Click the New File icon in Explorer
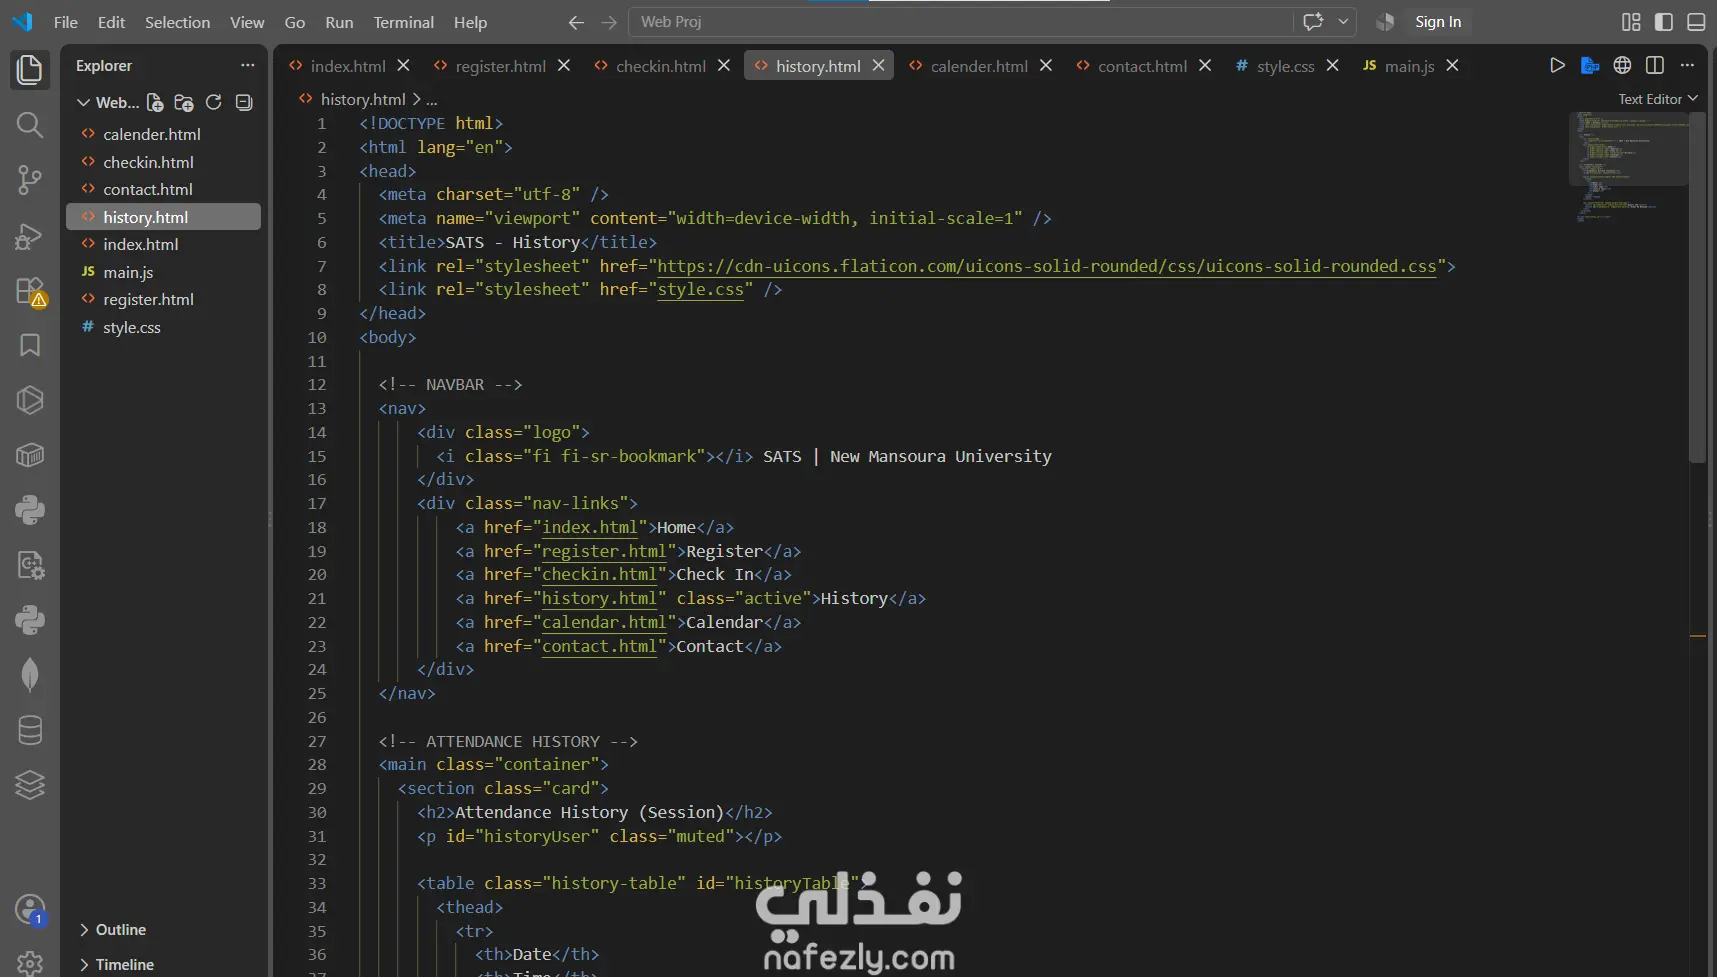 [x=155, y=102]
